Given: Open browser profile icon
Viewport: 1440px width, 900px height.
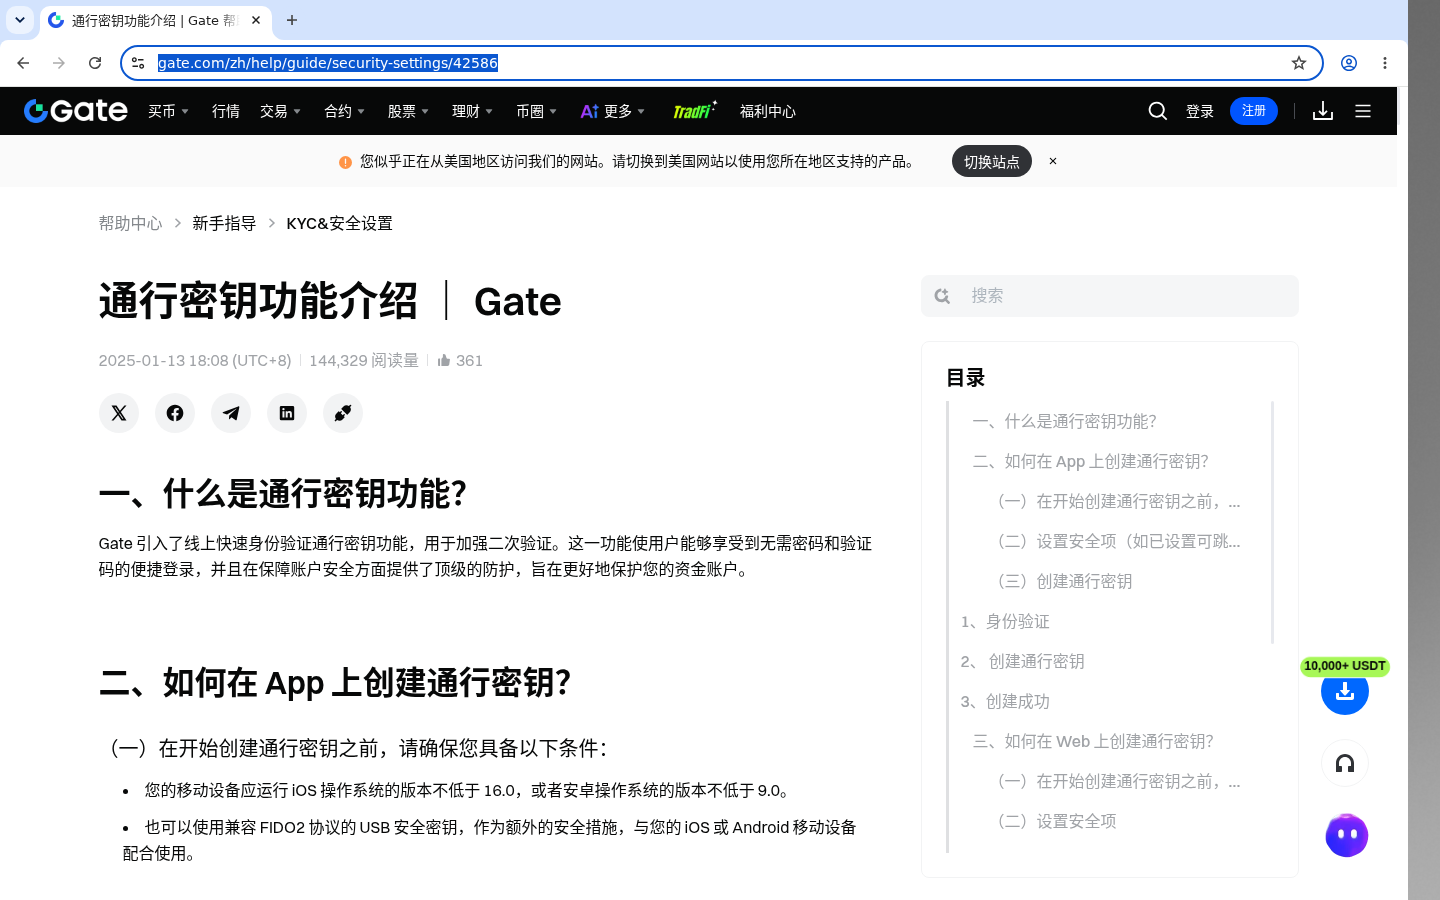Looking at the screenshot, I should pyautogui.click(x=1349, y=63).
